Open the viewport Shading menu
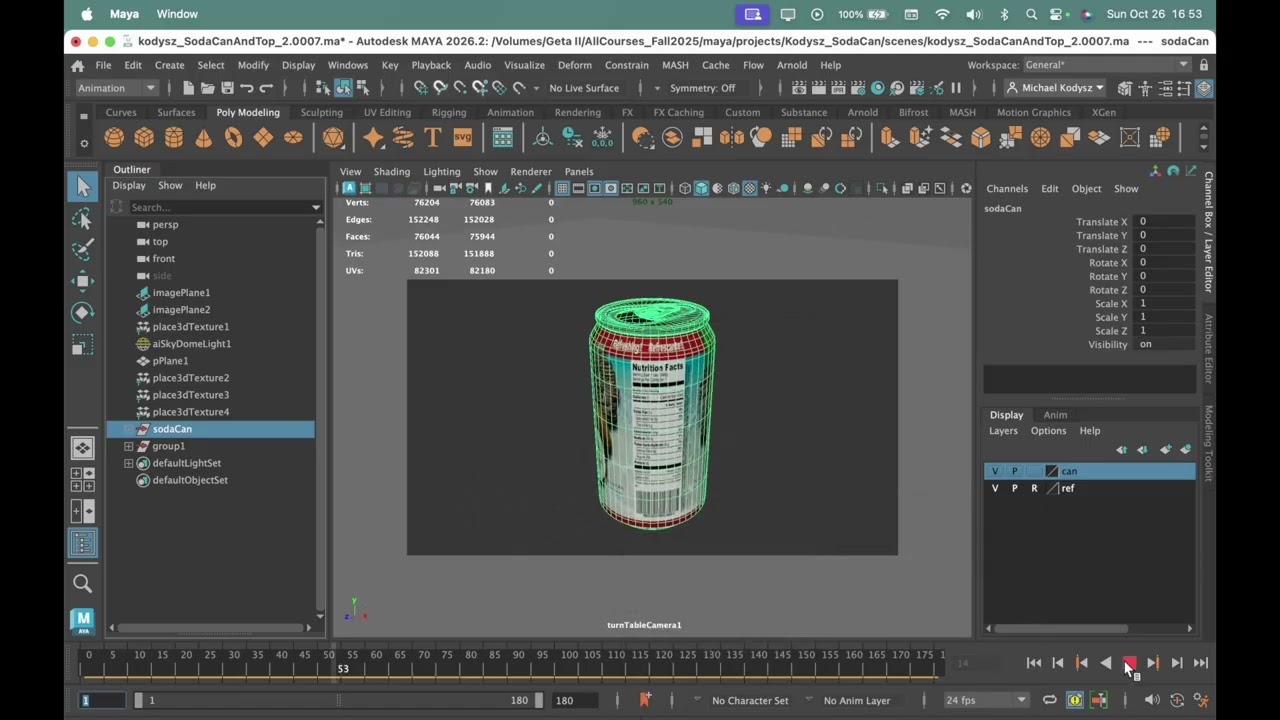Image resolution: width=1280 pixels, height=720 pixels. click(x=392, y=171)
